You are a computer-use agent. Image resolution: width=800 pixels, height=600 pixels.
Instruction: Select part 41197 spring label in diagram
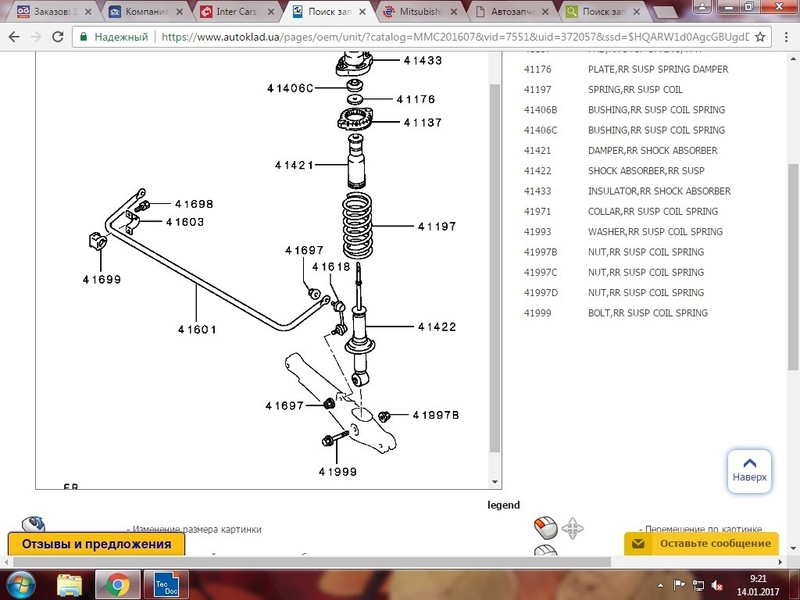coord(436,227)
